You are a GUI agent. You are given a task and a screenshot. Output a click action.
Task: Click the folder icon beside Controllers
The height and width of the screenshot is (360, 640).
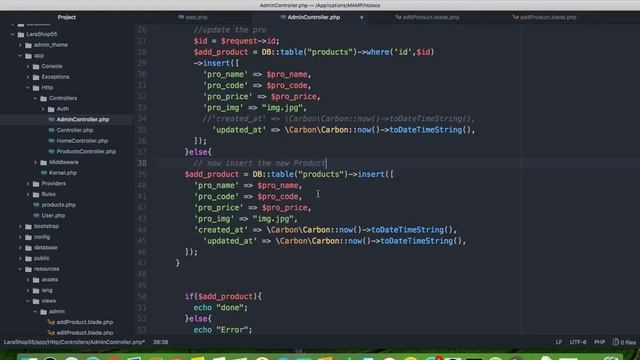[44, 98]
